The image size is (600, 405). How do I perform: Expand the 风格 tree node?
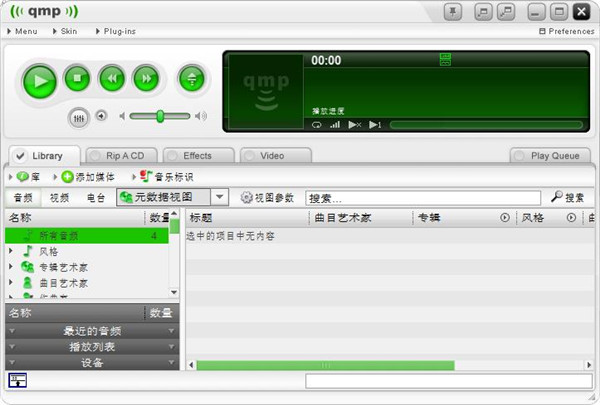11,251
